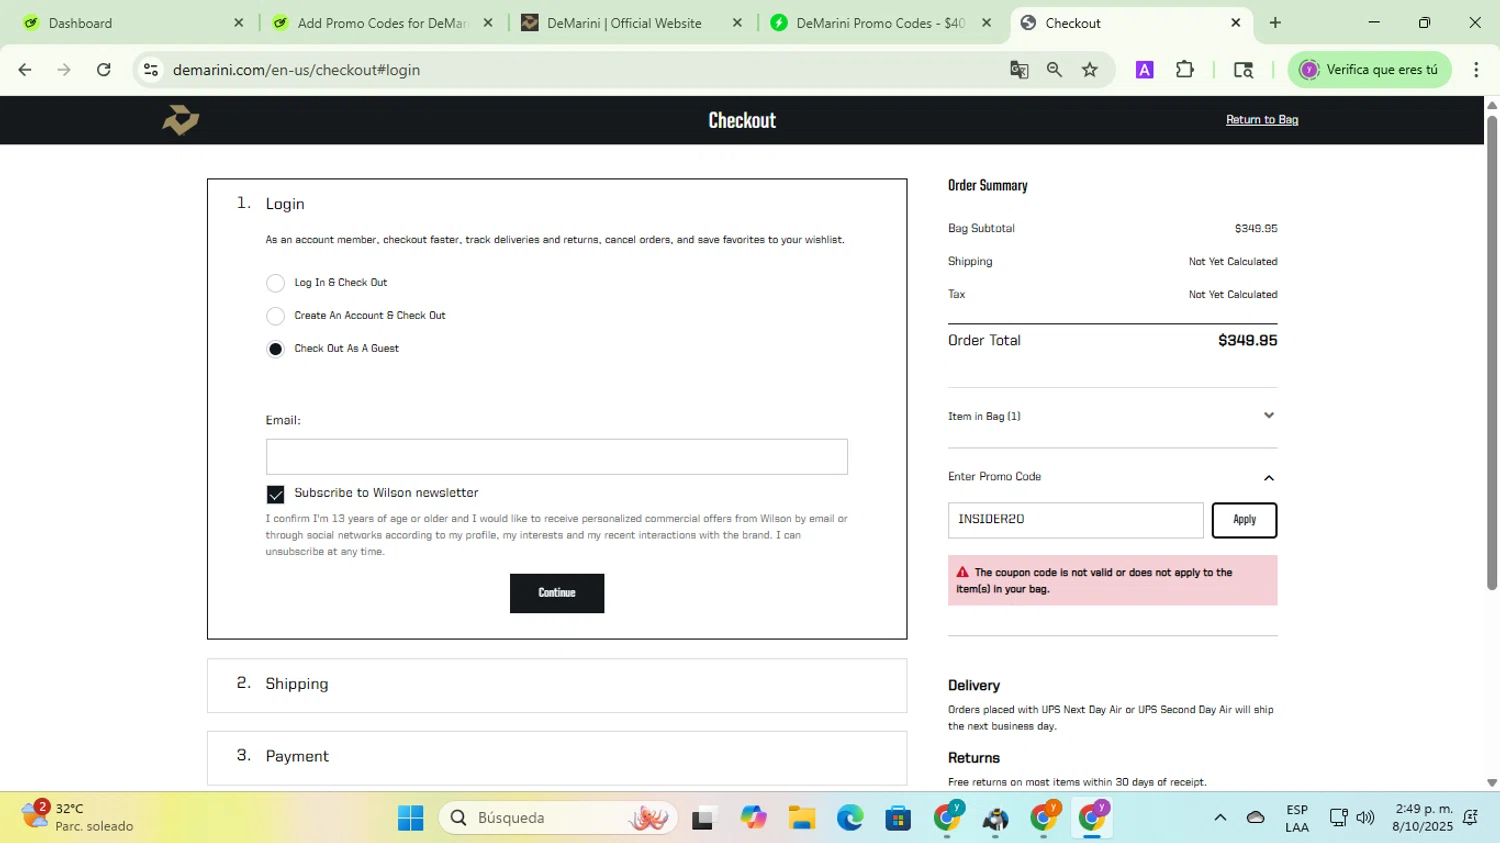Image resolution: width=1500 pixels, height=843 pixels.
Task: Open site information icon in address bar
Action: click(x=151, y=70)
